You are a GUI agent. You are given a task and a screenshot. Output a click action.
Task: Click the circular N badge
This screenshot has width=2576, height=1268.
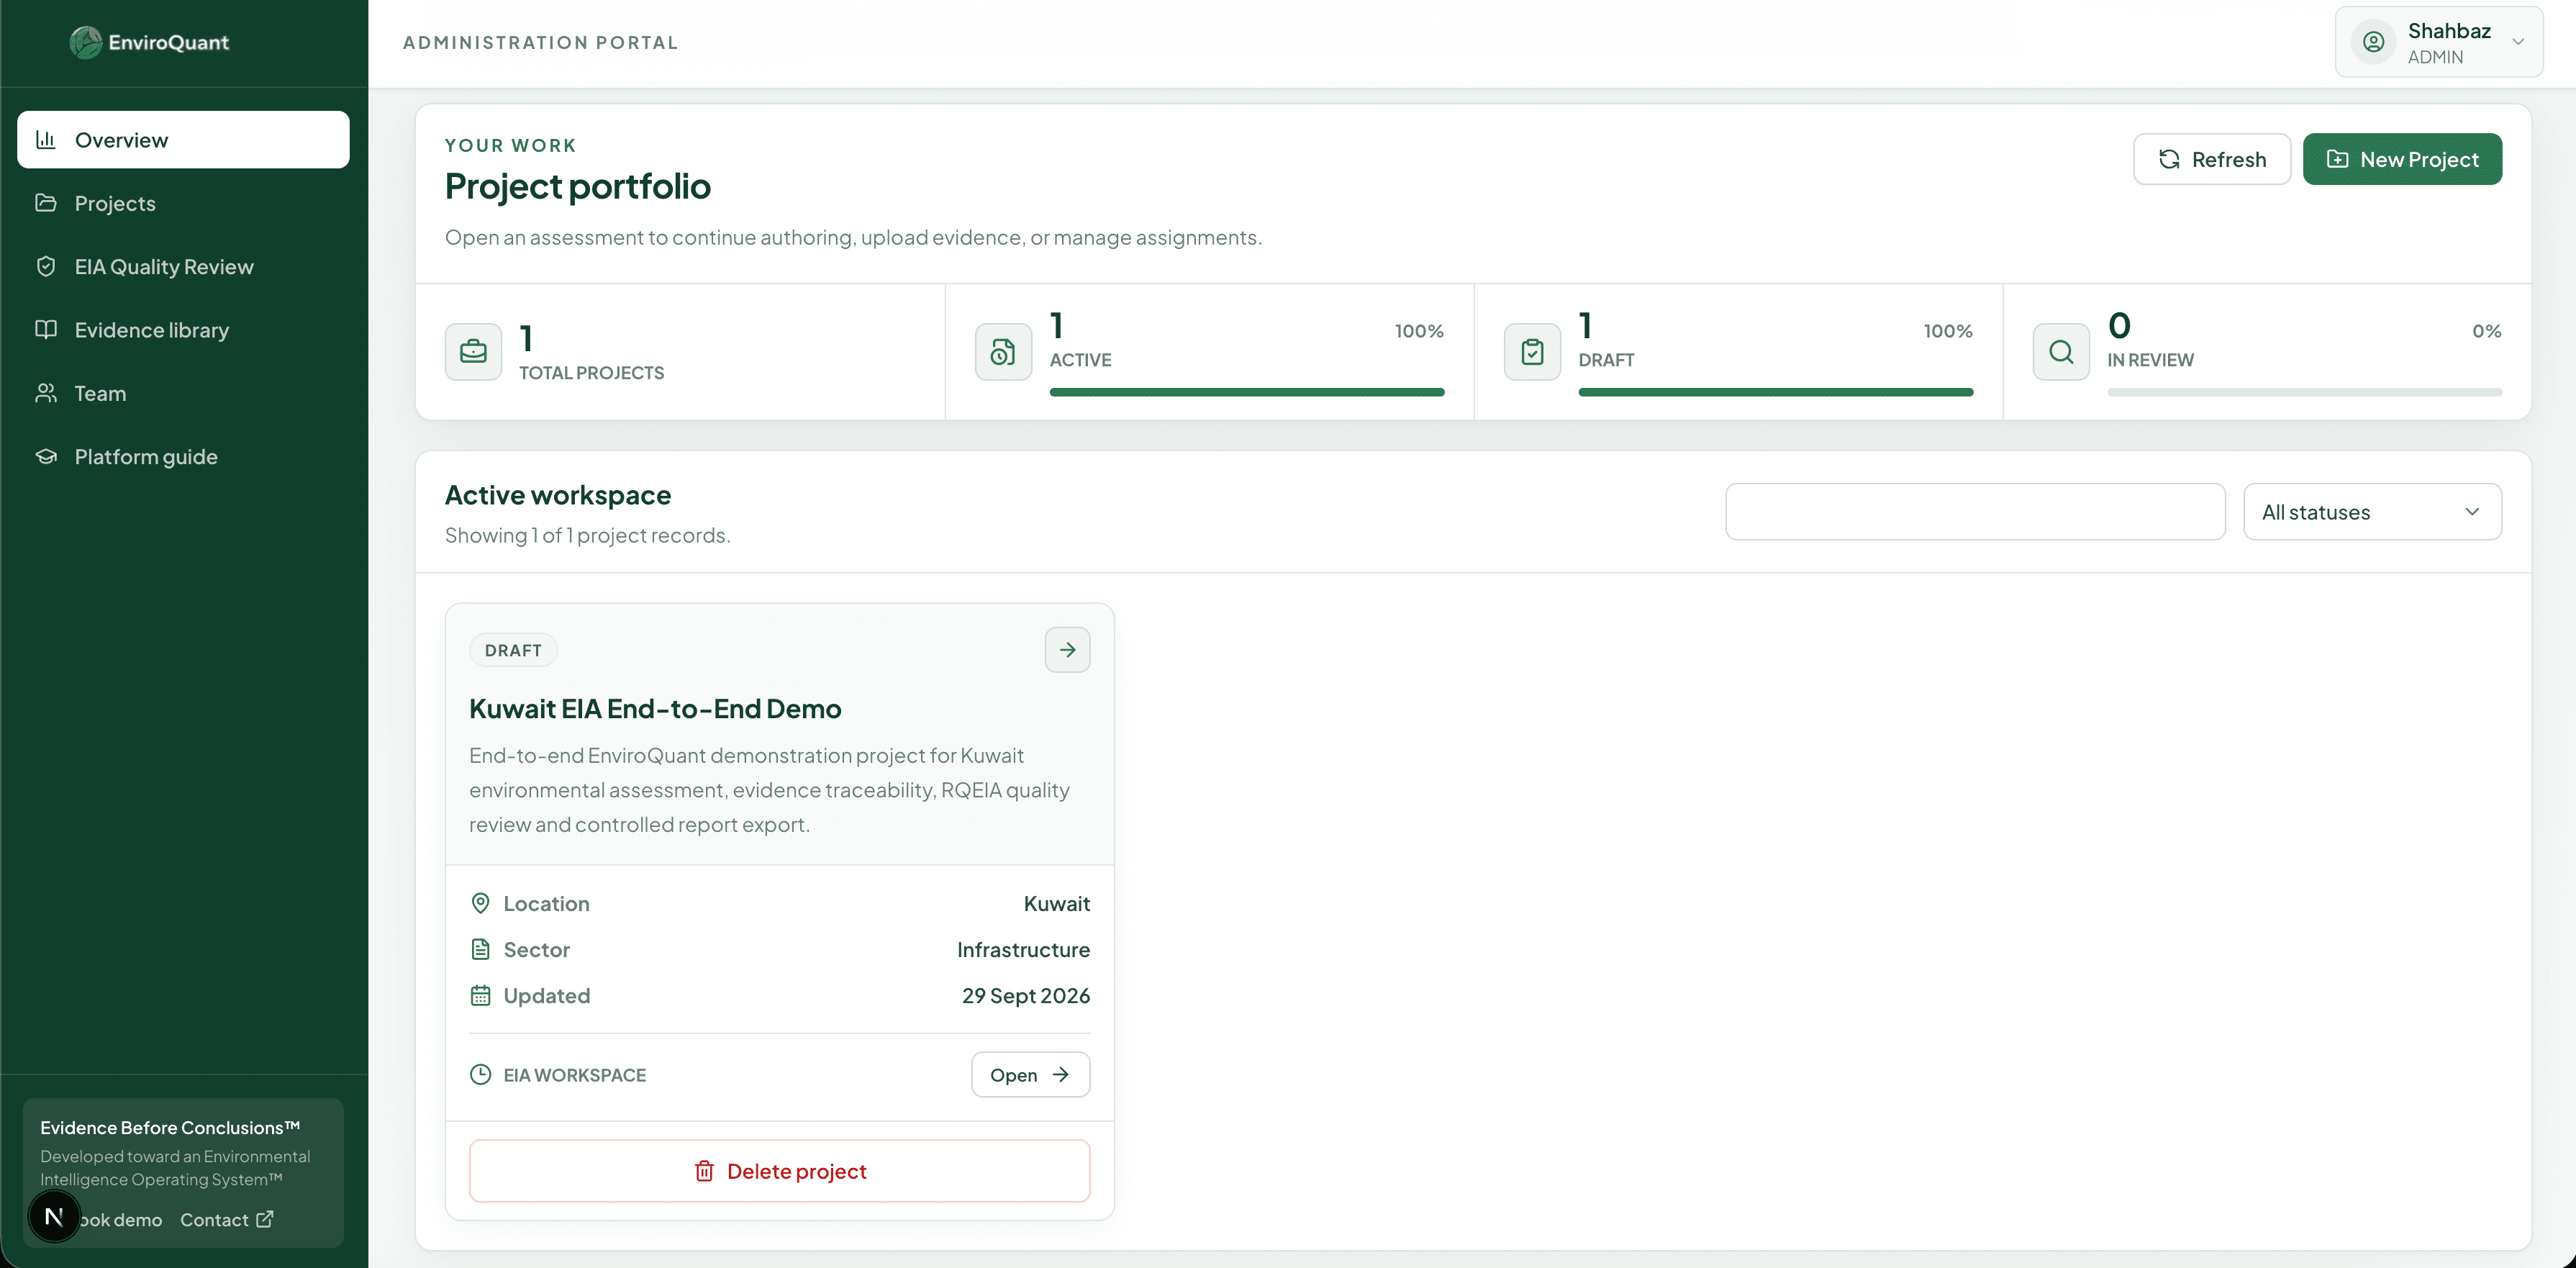point(54,1216)
